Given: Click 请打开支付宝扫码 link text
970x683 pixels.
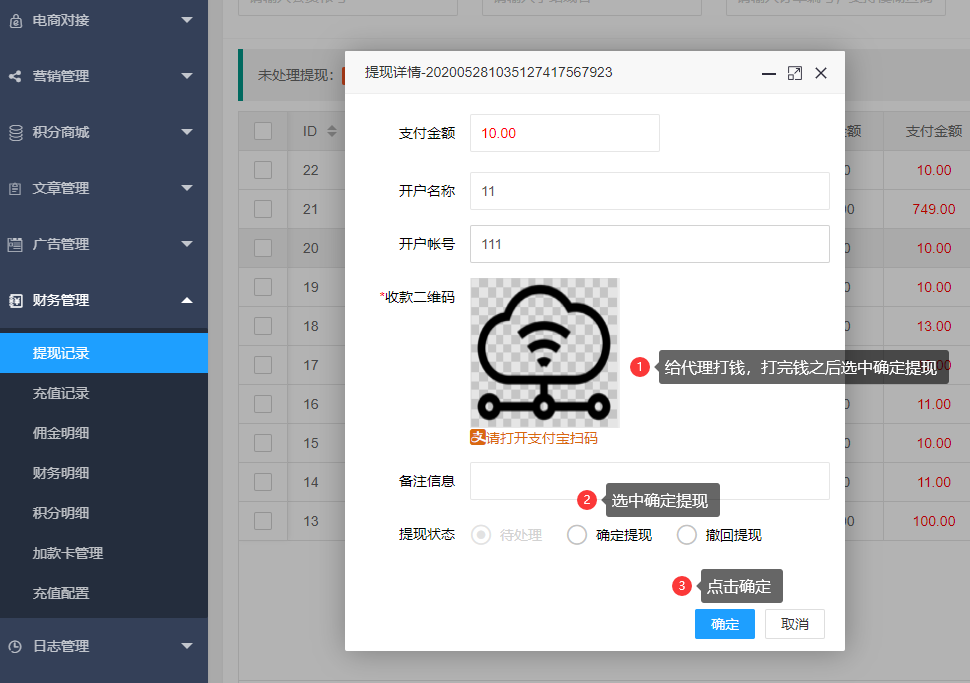Looking at the screenshot, I should point(542,438).
